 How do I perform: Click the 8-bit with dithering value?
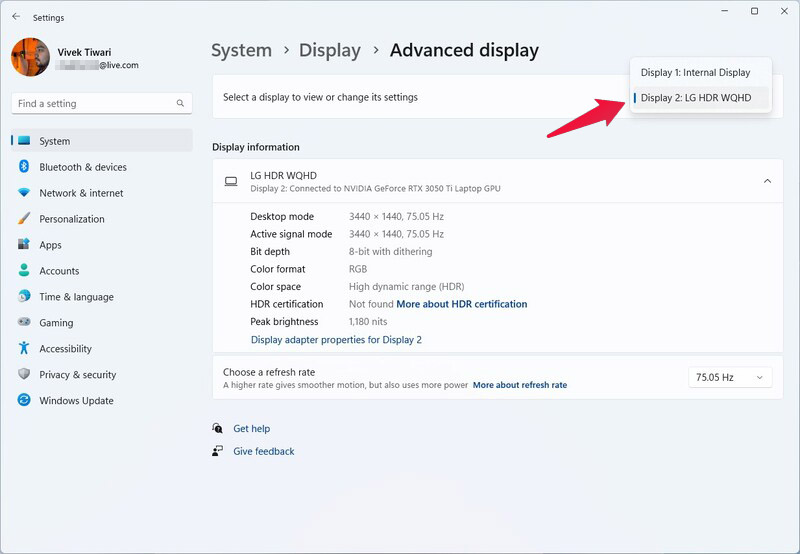tap(390, 251)
